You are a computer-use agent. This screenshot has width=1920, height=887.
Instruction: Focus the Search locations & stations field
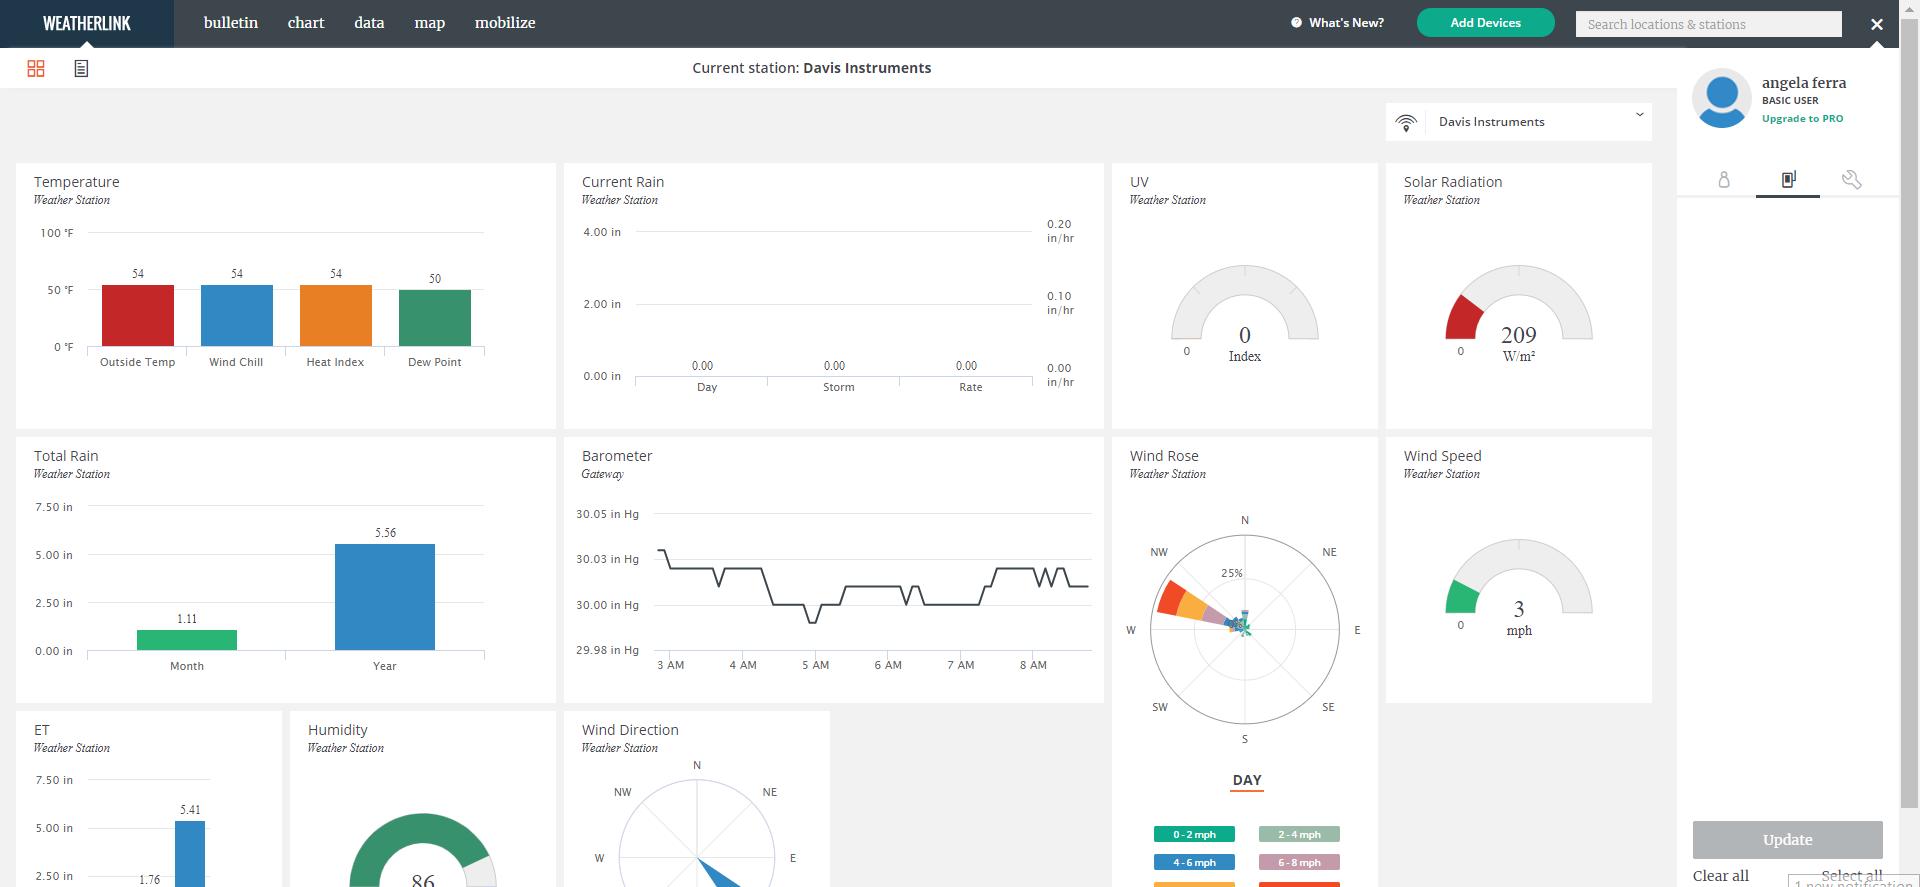1708,24
